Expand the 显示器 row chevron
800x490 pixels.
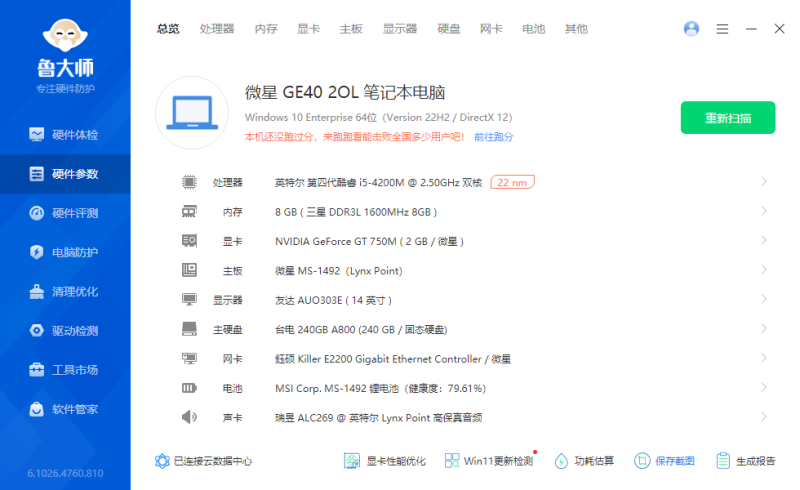(764, 299)
